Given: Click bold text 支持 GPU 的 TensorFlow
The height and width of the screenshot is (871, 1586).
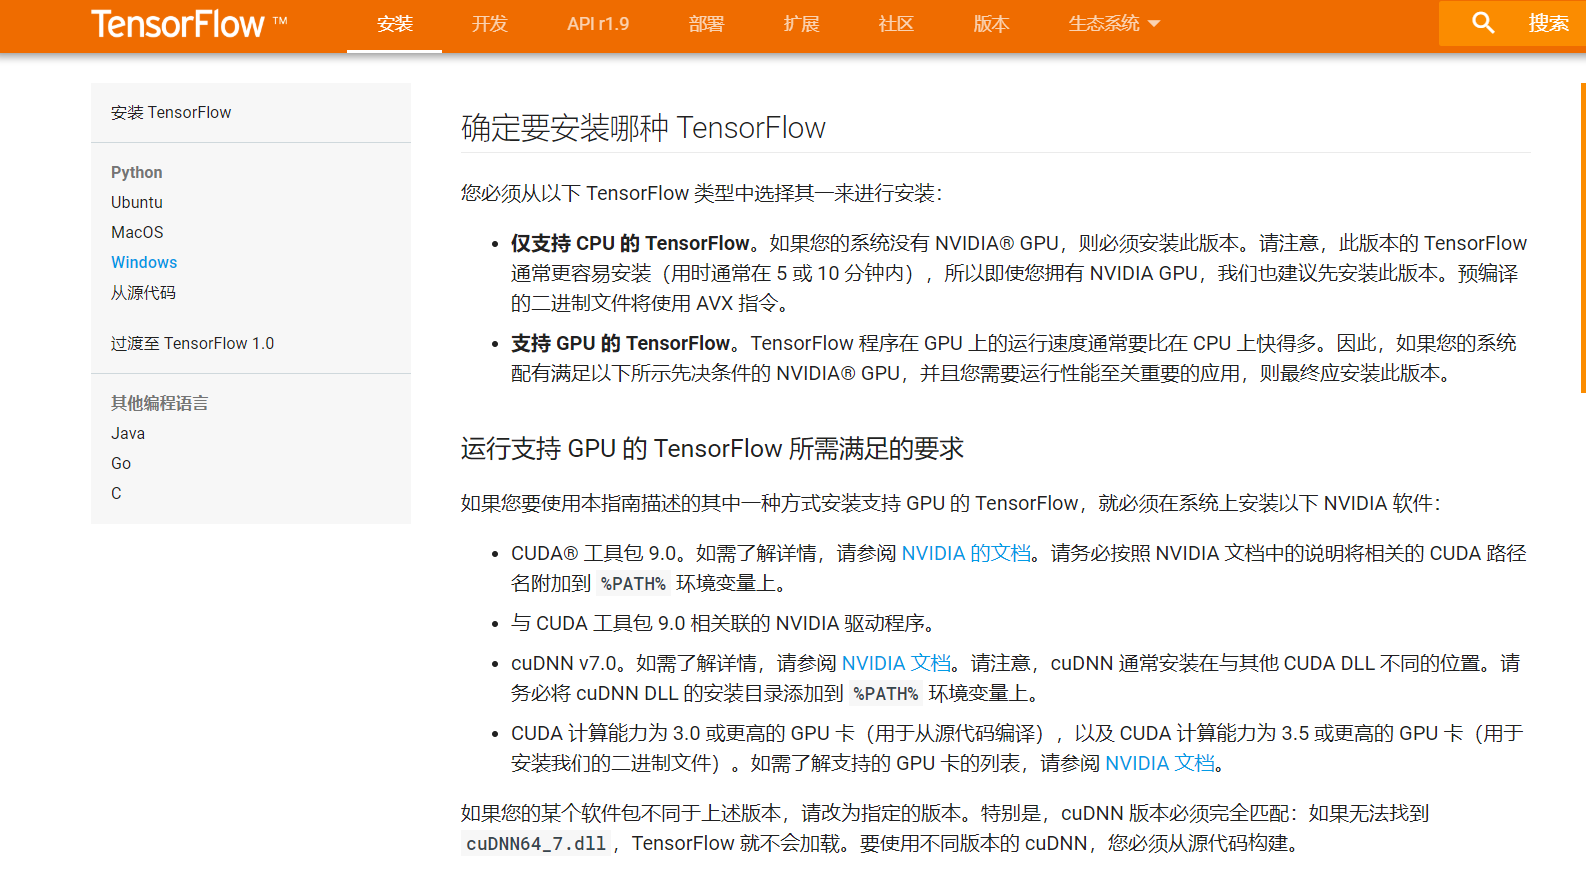Looking at the screenshot, I should (620, 343).
